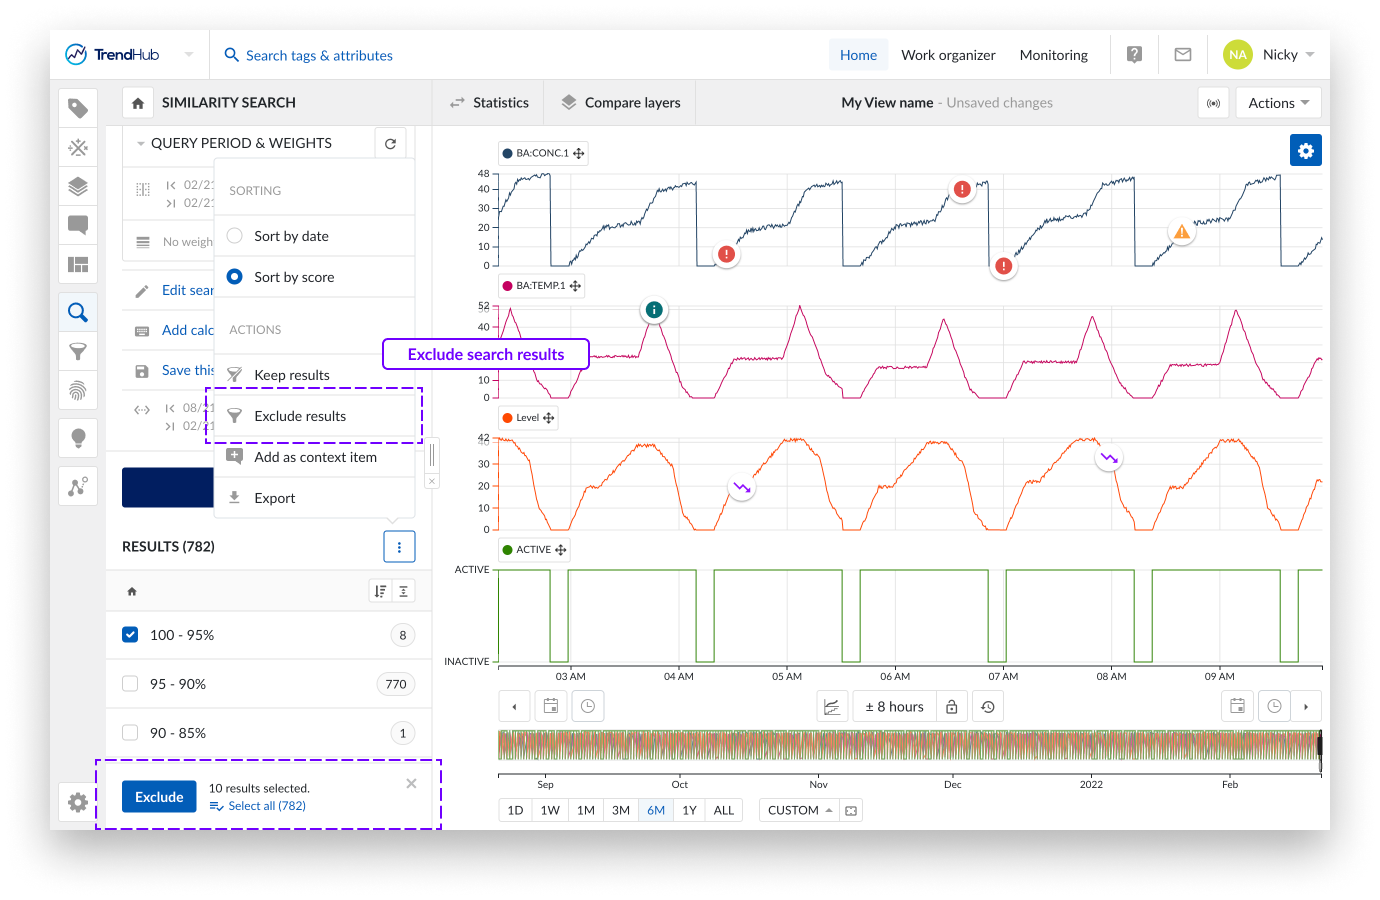
Task: Click the magnifier search sidebar icon
Action: point(78,313)
